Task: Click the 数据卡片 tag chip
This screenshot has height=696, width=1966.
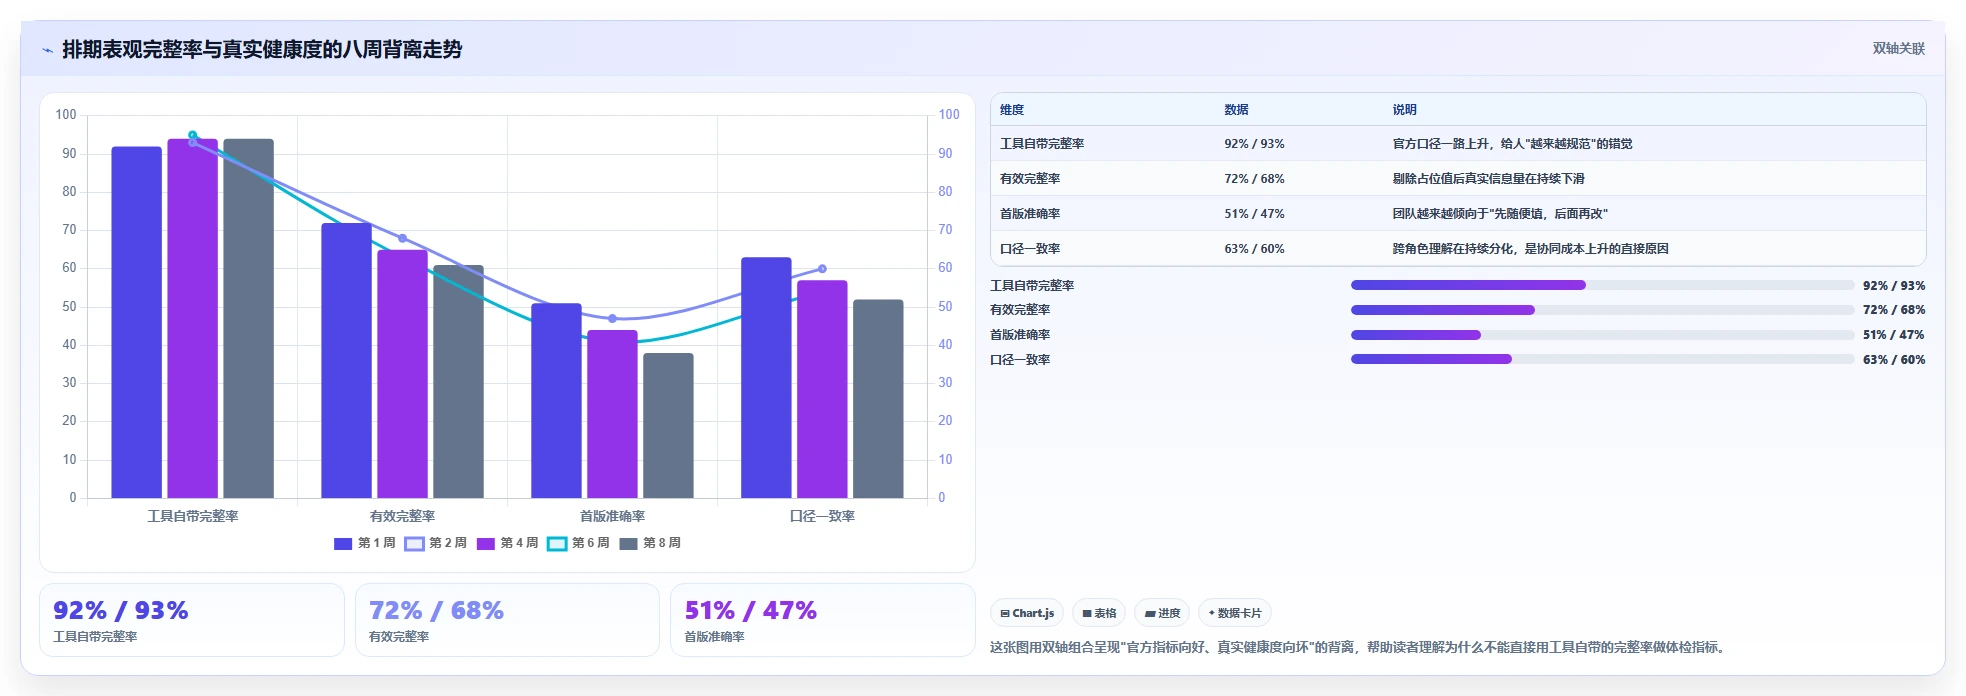Action: [x=1234, y=613]
